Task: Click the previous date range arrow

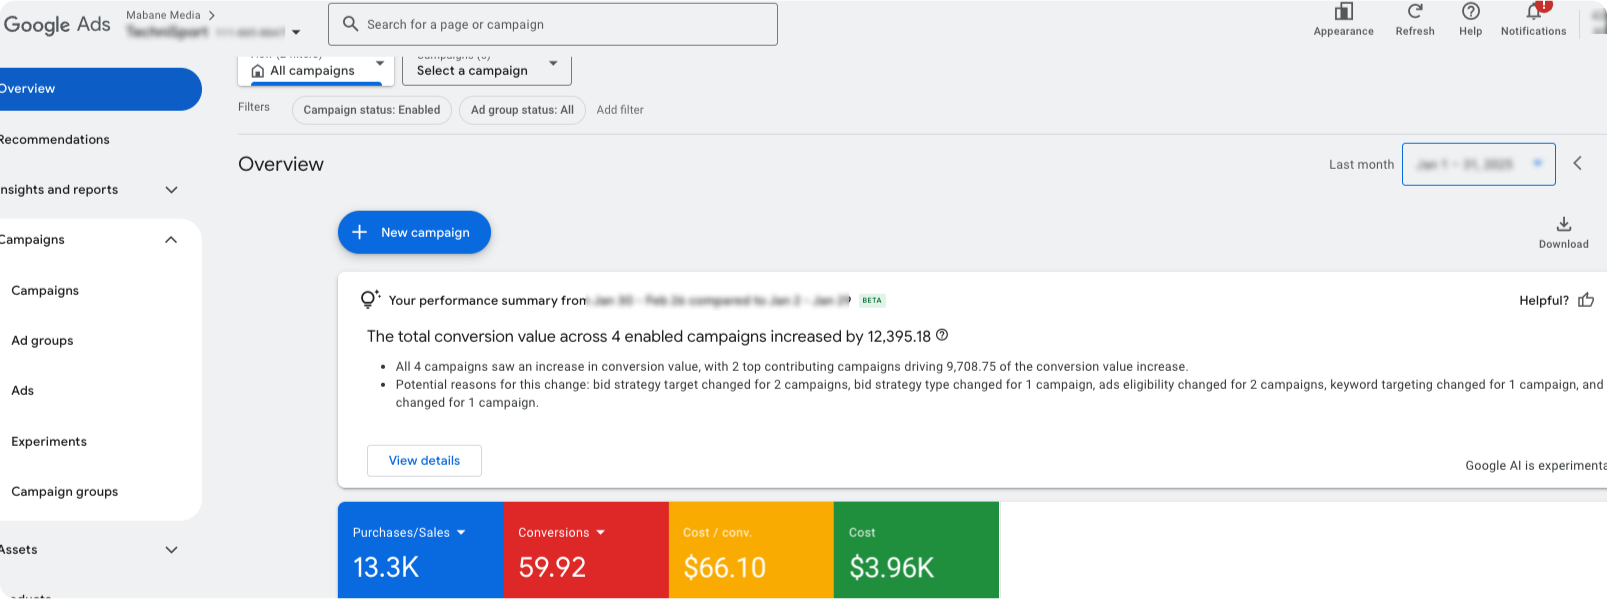Action: pyautogui.click(x=1577, y=164)
